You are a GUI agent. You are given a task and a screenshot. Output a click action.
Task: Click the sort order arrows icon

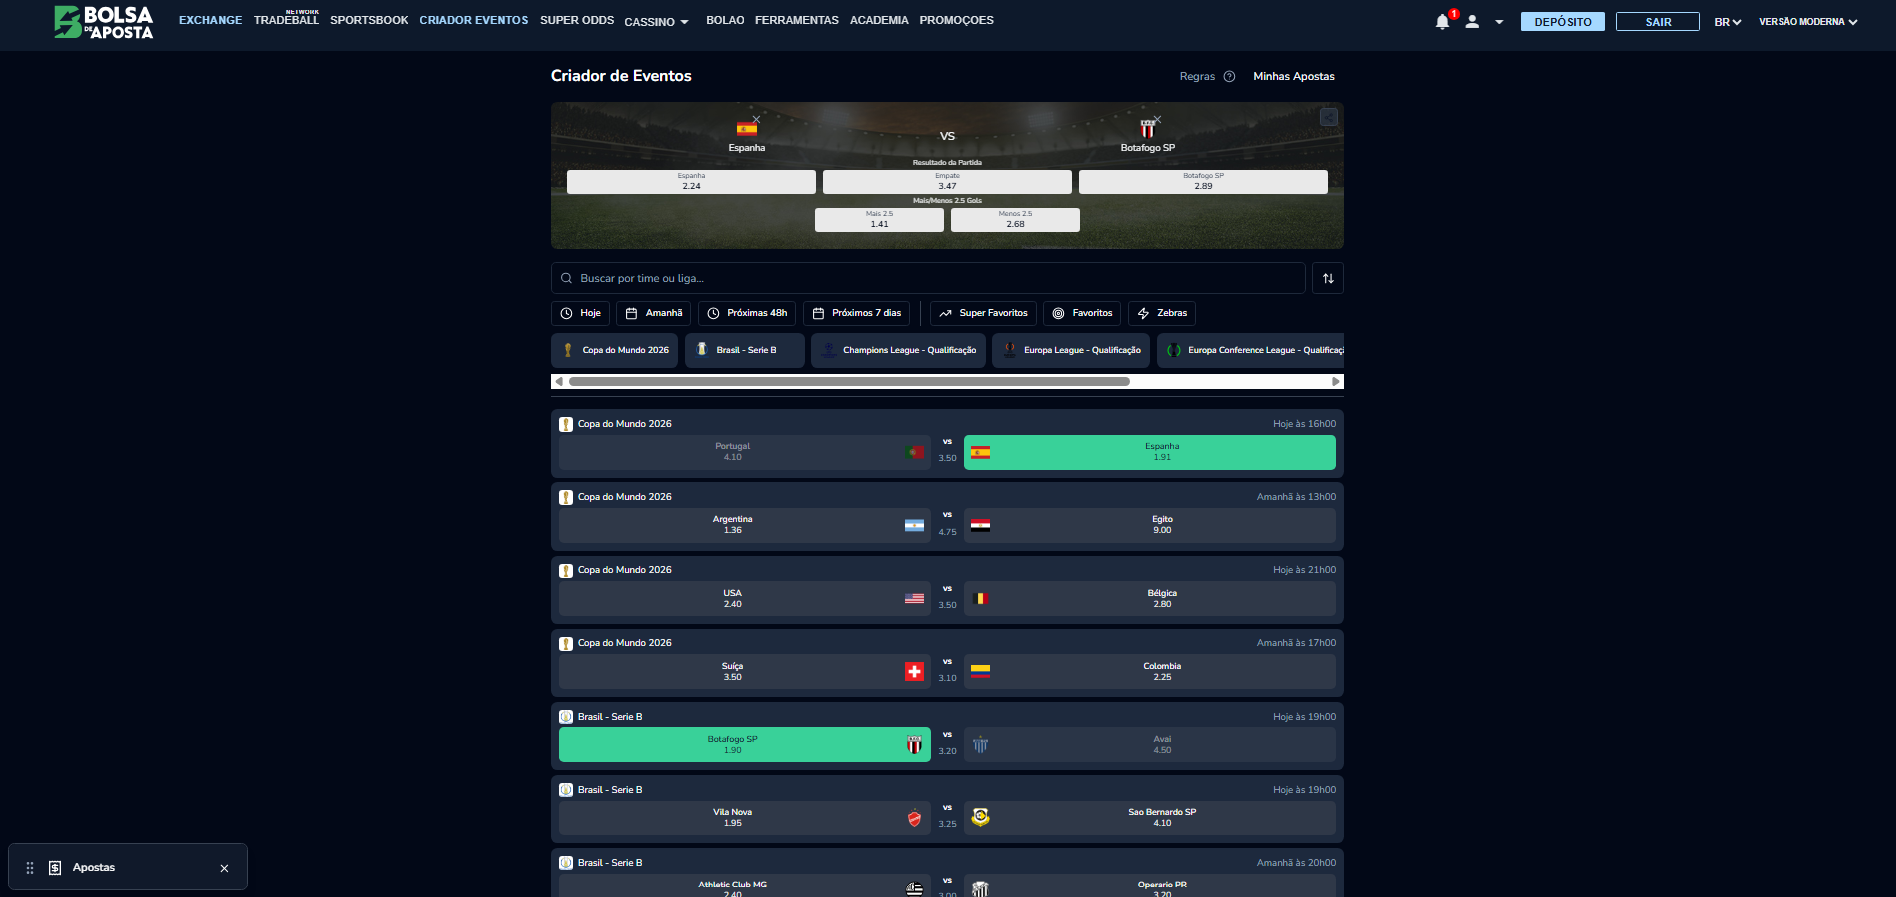click(x=1328, y=278)
